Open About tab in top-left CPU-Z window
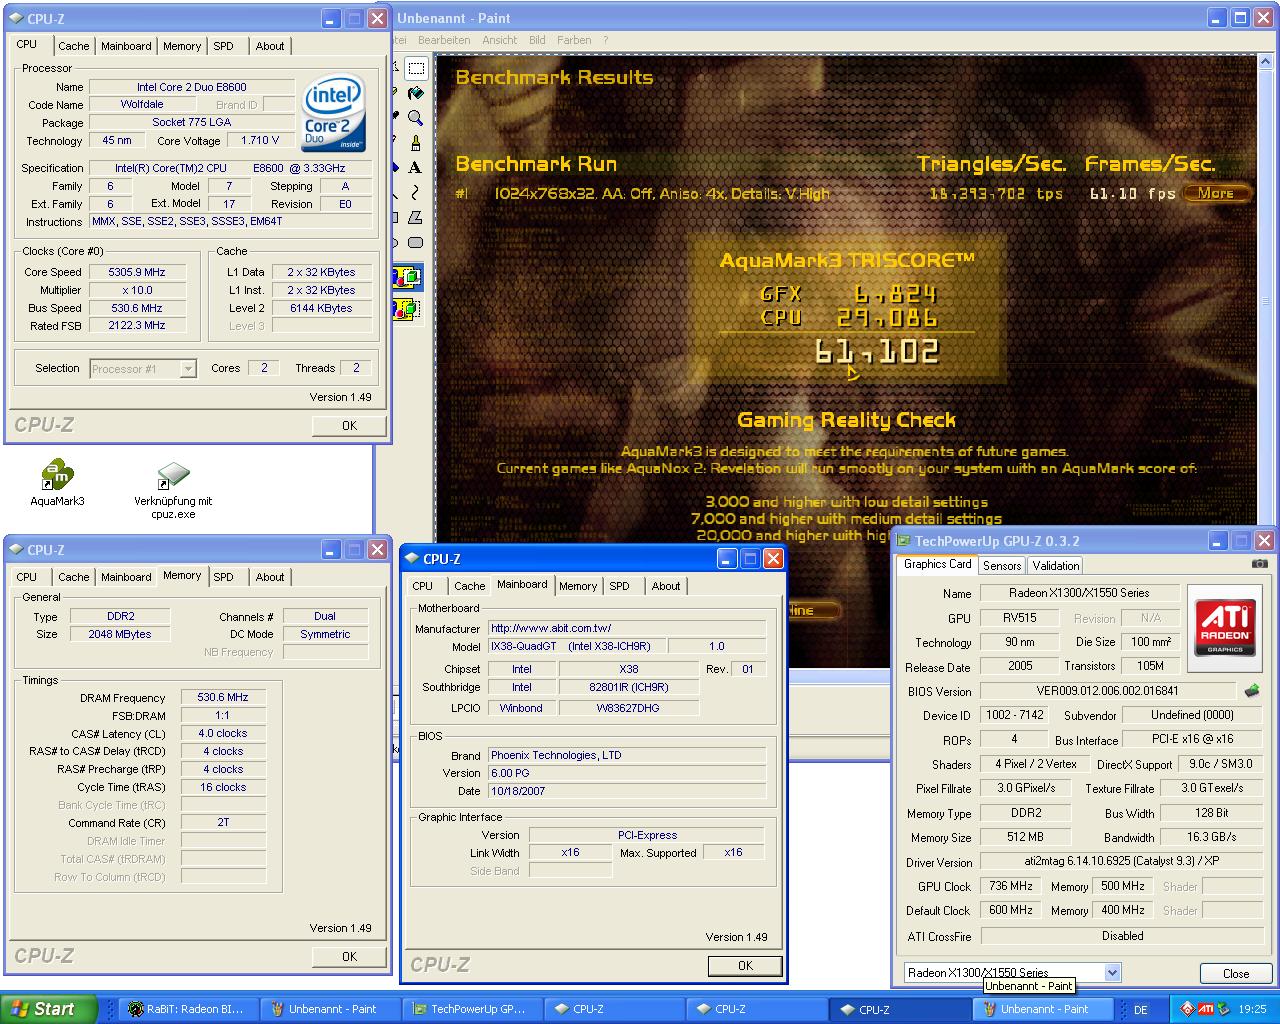The height and width of the screenshot is (1024, 1280). [269, 46]
